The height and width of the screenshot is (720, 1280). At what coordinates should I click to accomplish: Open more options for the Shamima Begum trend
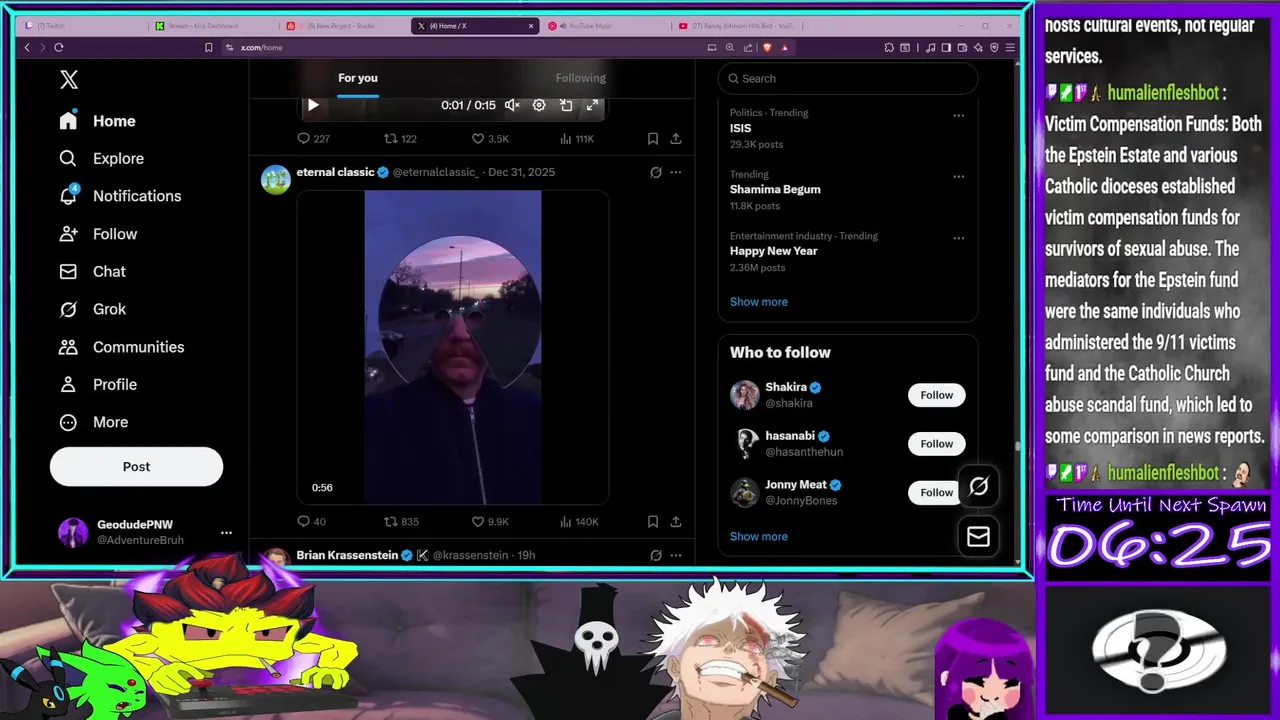tap(958, 176)
